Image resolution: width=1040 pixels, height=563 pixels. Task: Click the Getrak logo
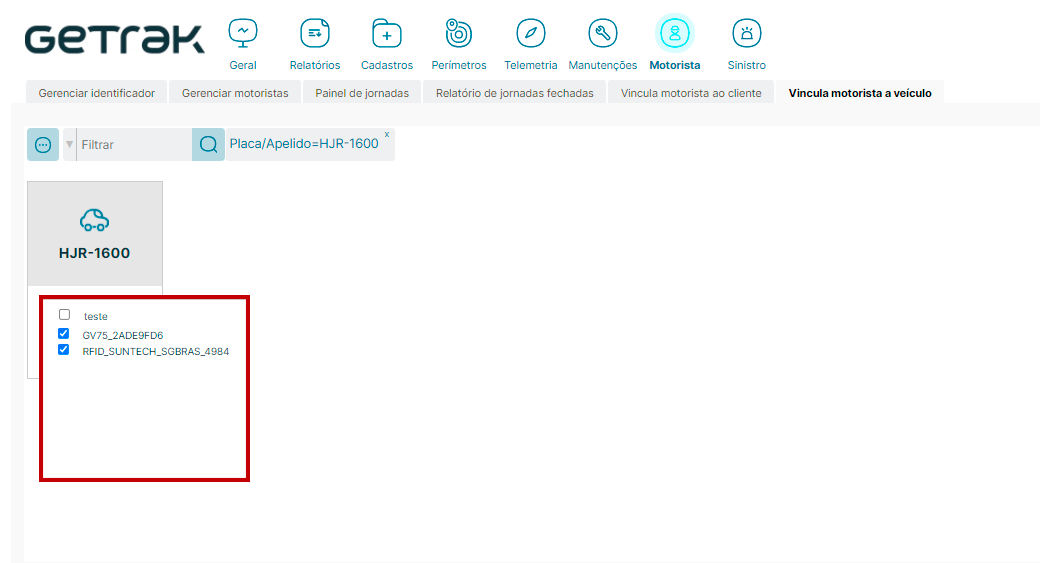(x=114, y=39)
